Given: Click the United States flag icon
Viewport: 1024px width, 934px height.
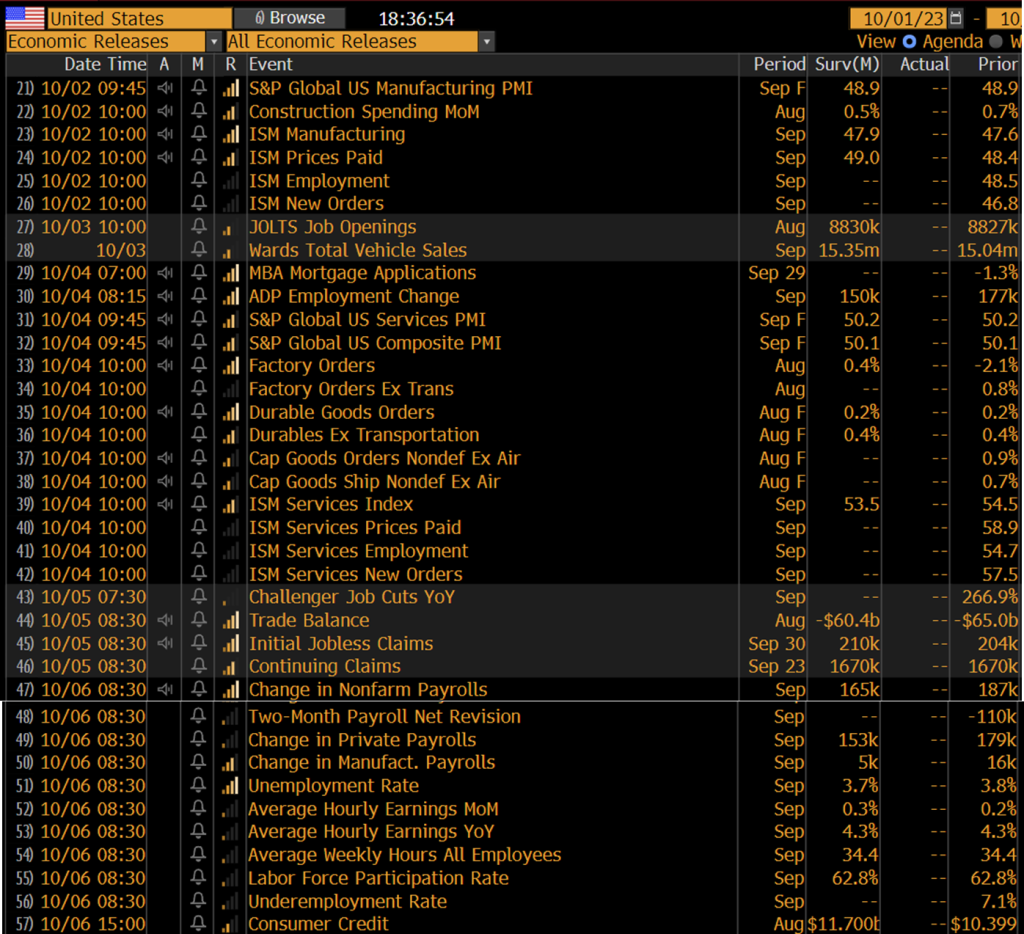Looking at the screenshot, I should pyautogui.click(x=24, y=18).
